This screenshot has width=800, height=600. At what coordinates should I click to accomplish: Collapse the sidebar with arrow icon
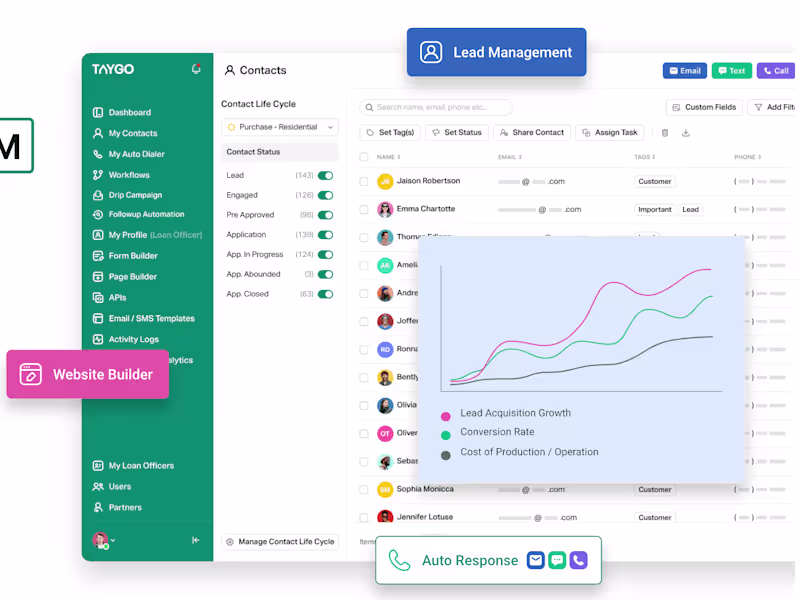coord(195,540)
